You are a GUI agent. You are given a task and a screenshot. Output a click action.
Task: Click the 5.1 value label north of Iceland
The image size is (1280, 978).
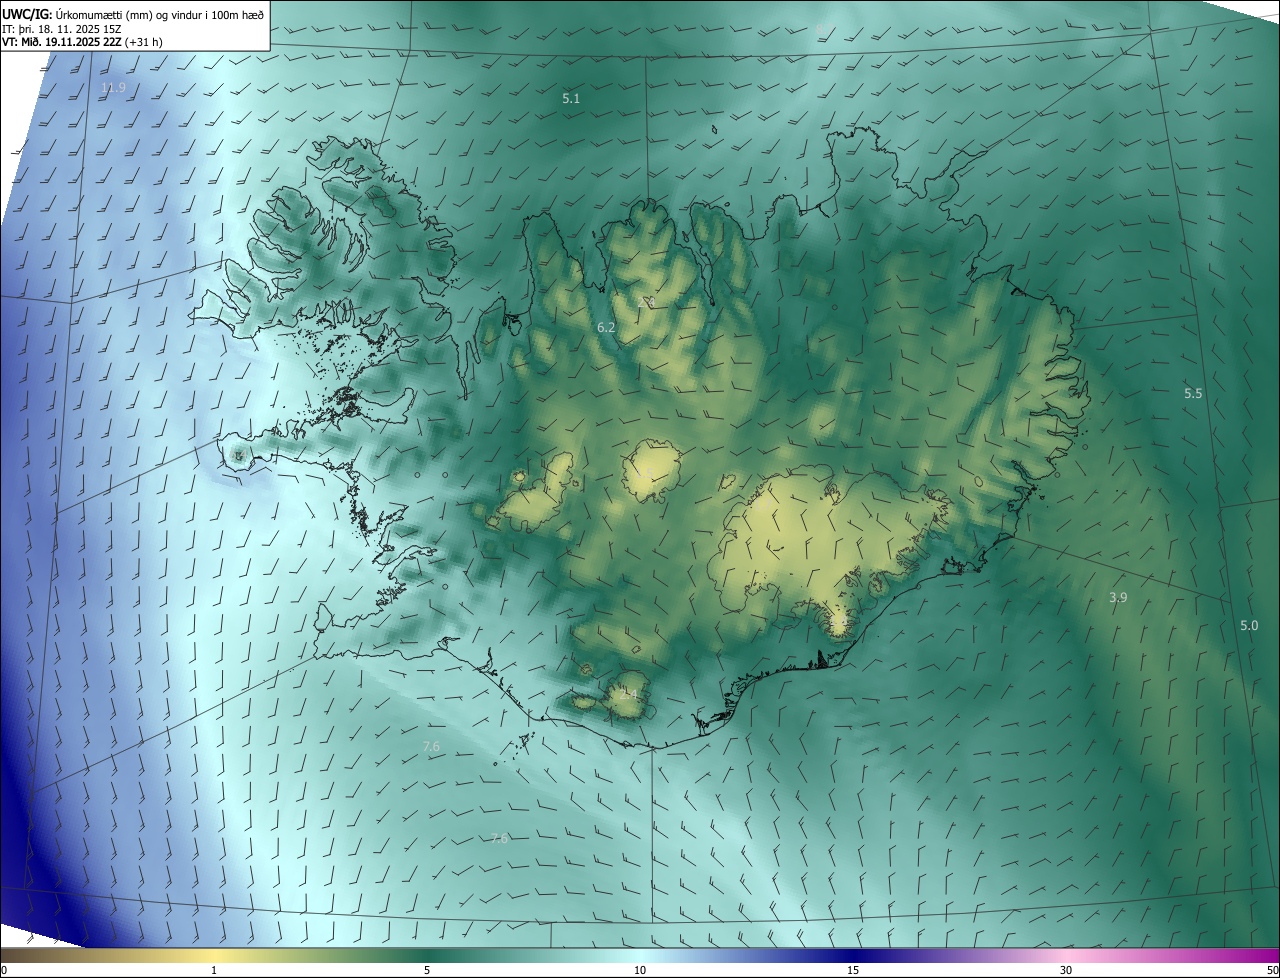[x=571, y=98]
